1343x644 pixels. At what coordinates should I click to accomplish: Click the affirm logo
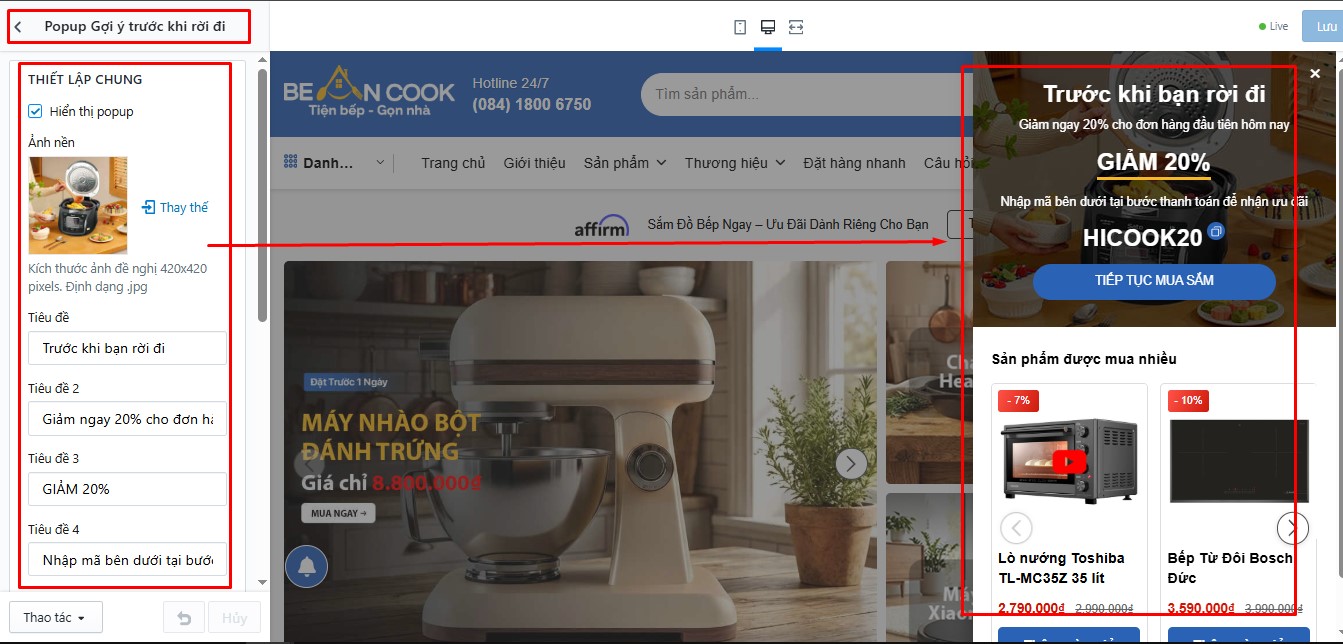click(601, 226)
